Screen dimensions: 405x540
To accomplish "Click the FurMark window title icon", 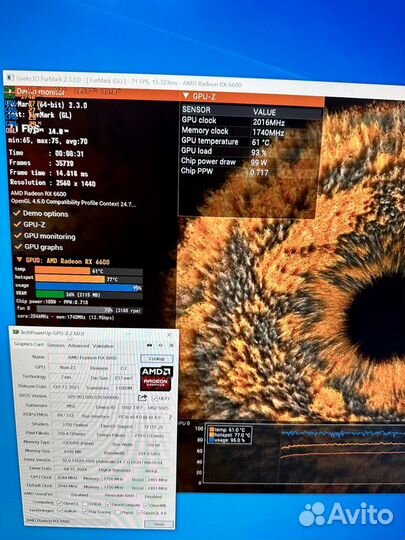I will (x=11, y=78).
